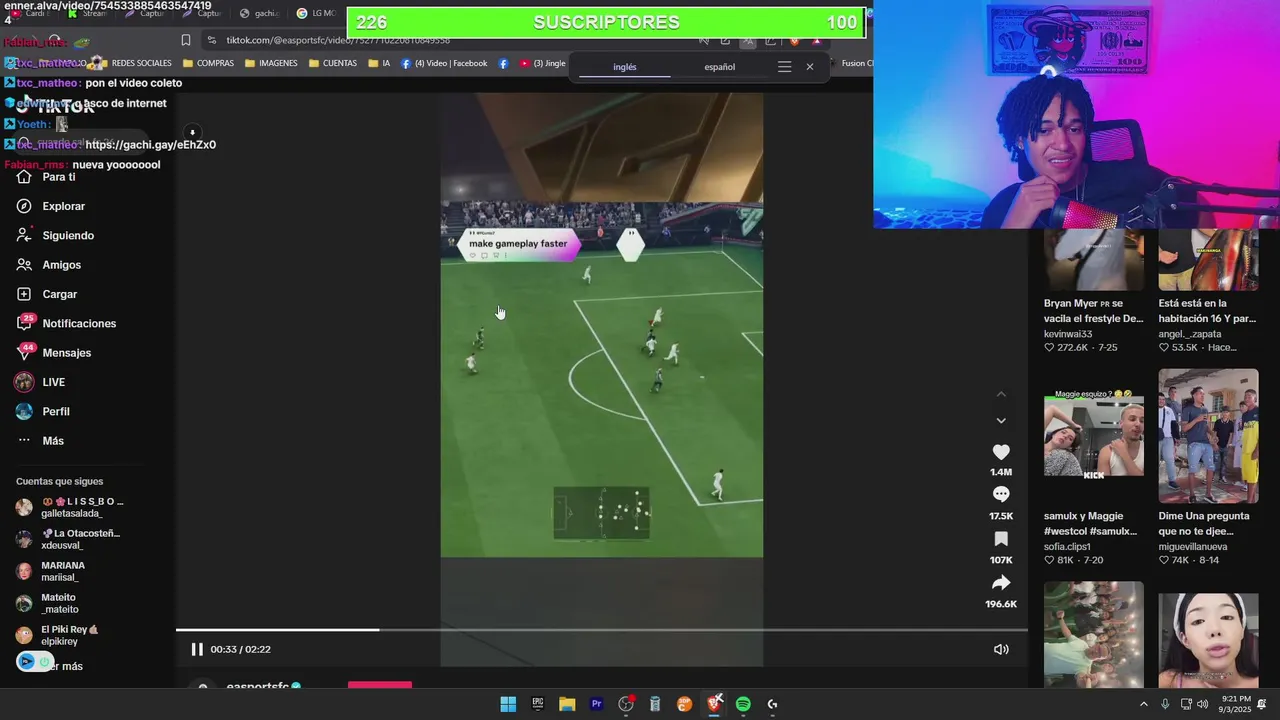Save video with bookmark icon
The image size is (1280, 720).
tap(1001, 539)
